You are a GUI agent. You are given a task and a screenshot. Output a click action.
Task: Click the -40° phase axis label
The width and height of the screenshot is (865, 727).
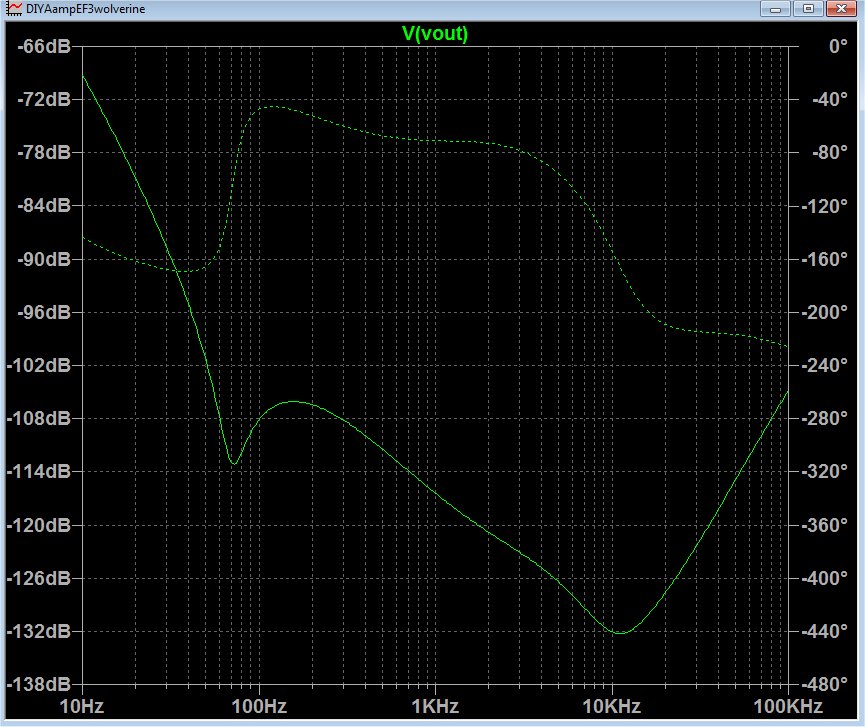(830, 99)
